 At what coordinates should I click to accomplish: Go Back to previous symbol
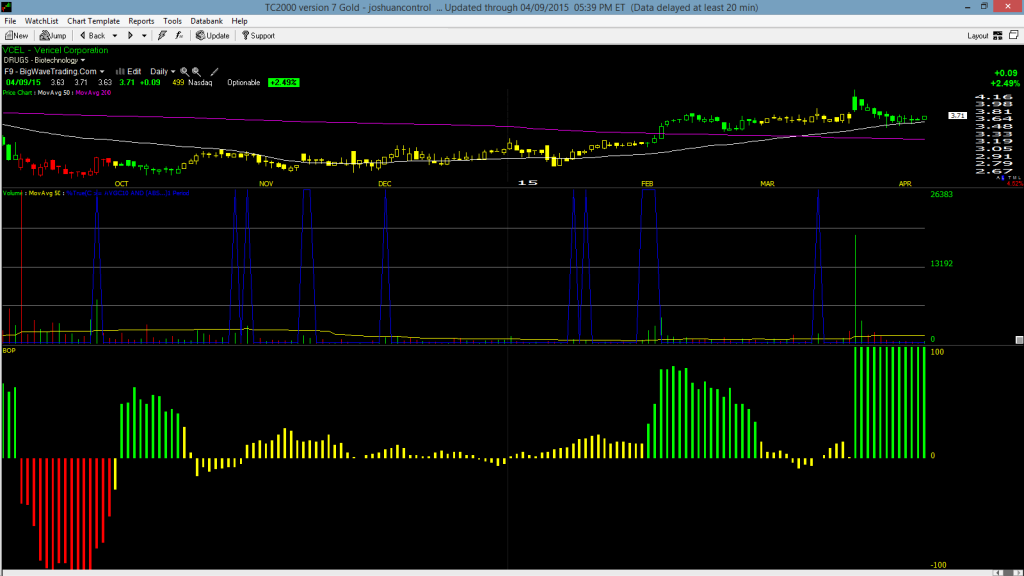point(92,36)
